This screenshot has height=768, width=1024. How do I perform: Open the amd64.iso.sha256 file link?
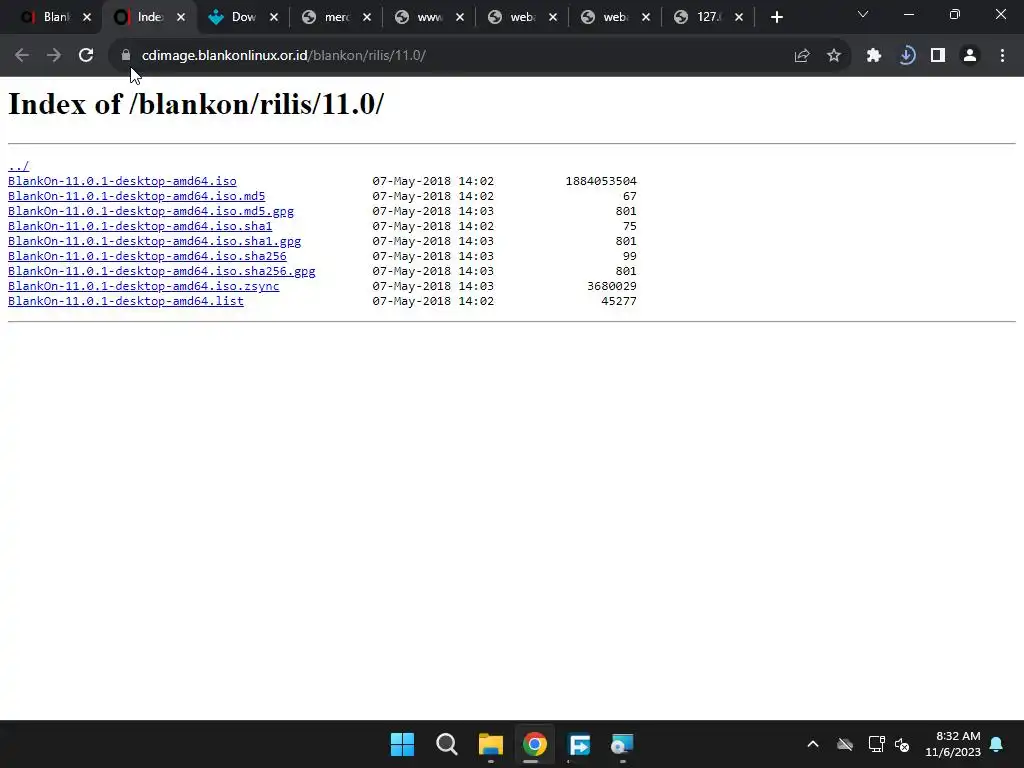click(x=147, y=256)
